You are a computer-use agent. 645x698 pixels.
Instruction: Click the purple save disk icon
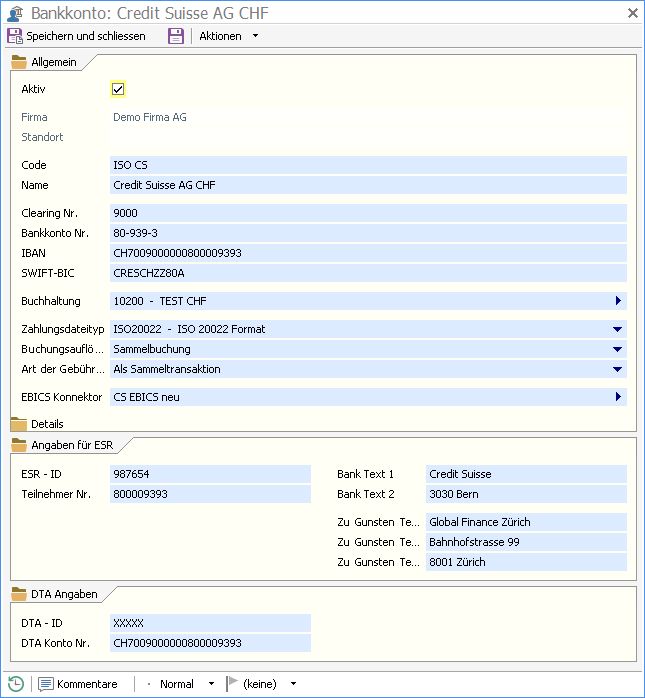[x=175, y=36]
